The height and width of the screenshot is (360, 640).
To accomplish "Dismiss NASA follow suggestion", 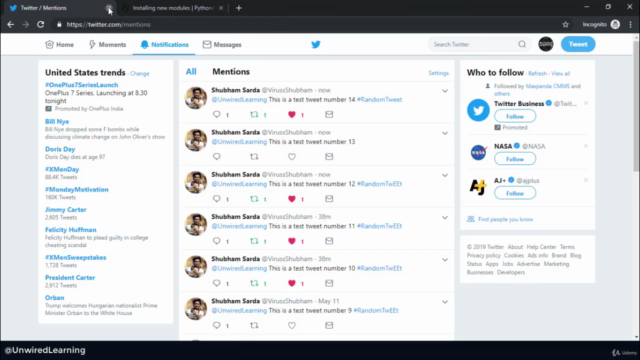I will click(586, 146).
